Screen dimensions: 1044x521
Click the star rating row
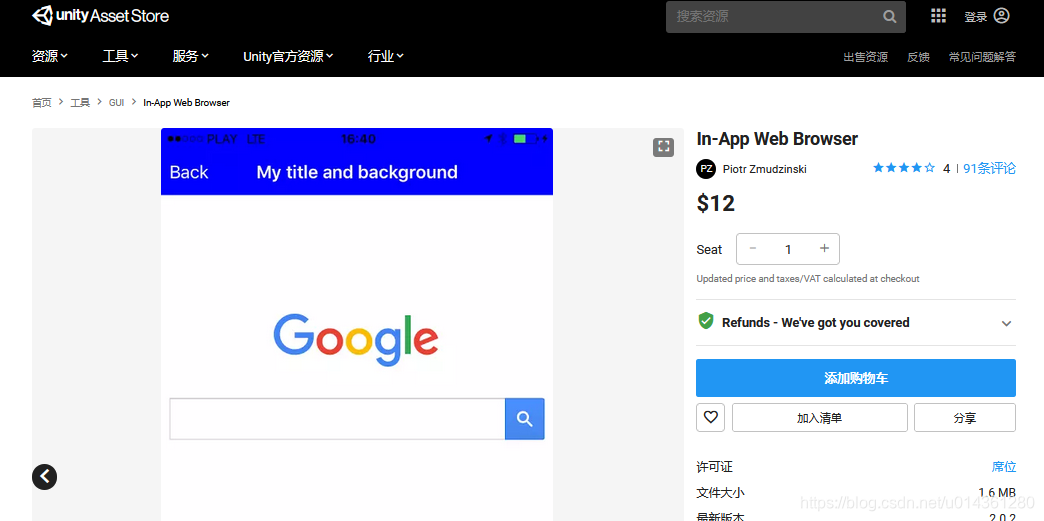904,169
